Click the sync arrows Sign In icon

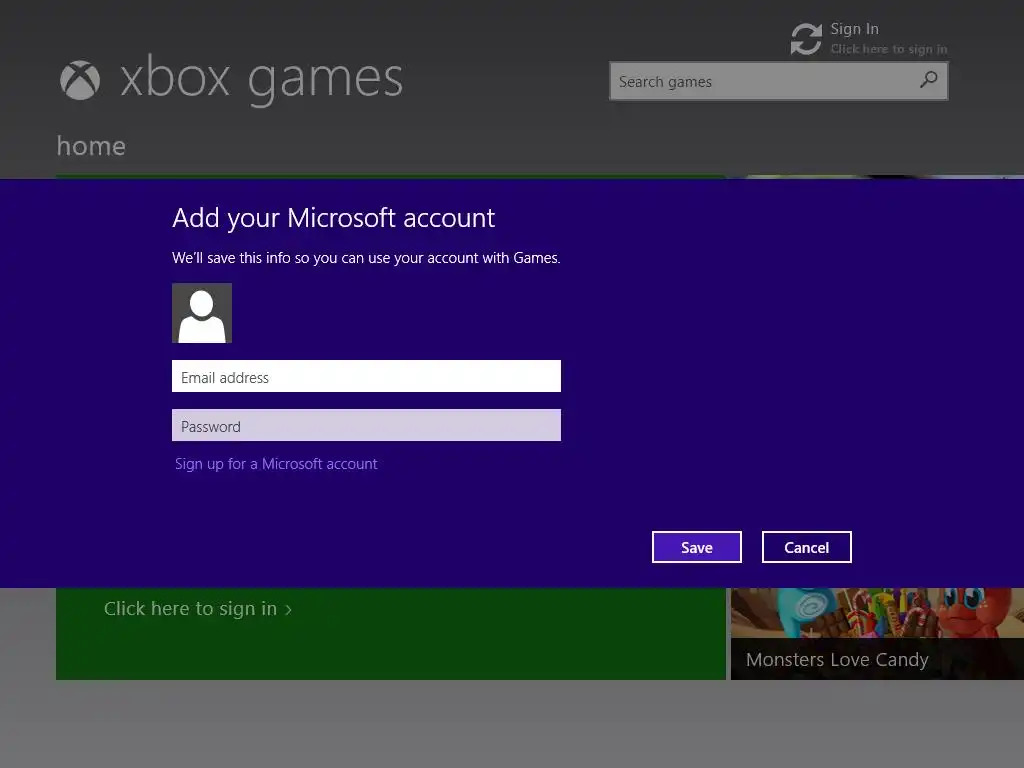pos(807,39)
